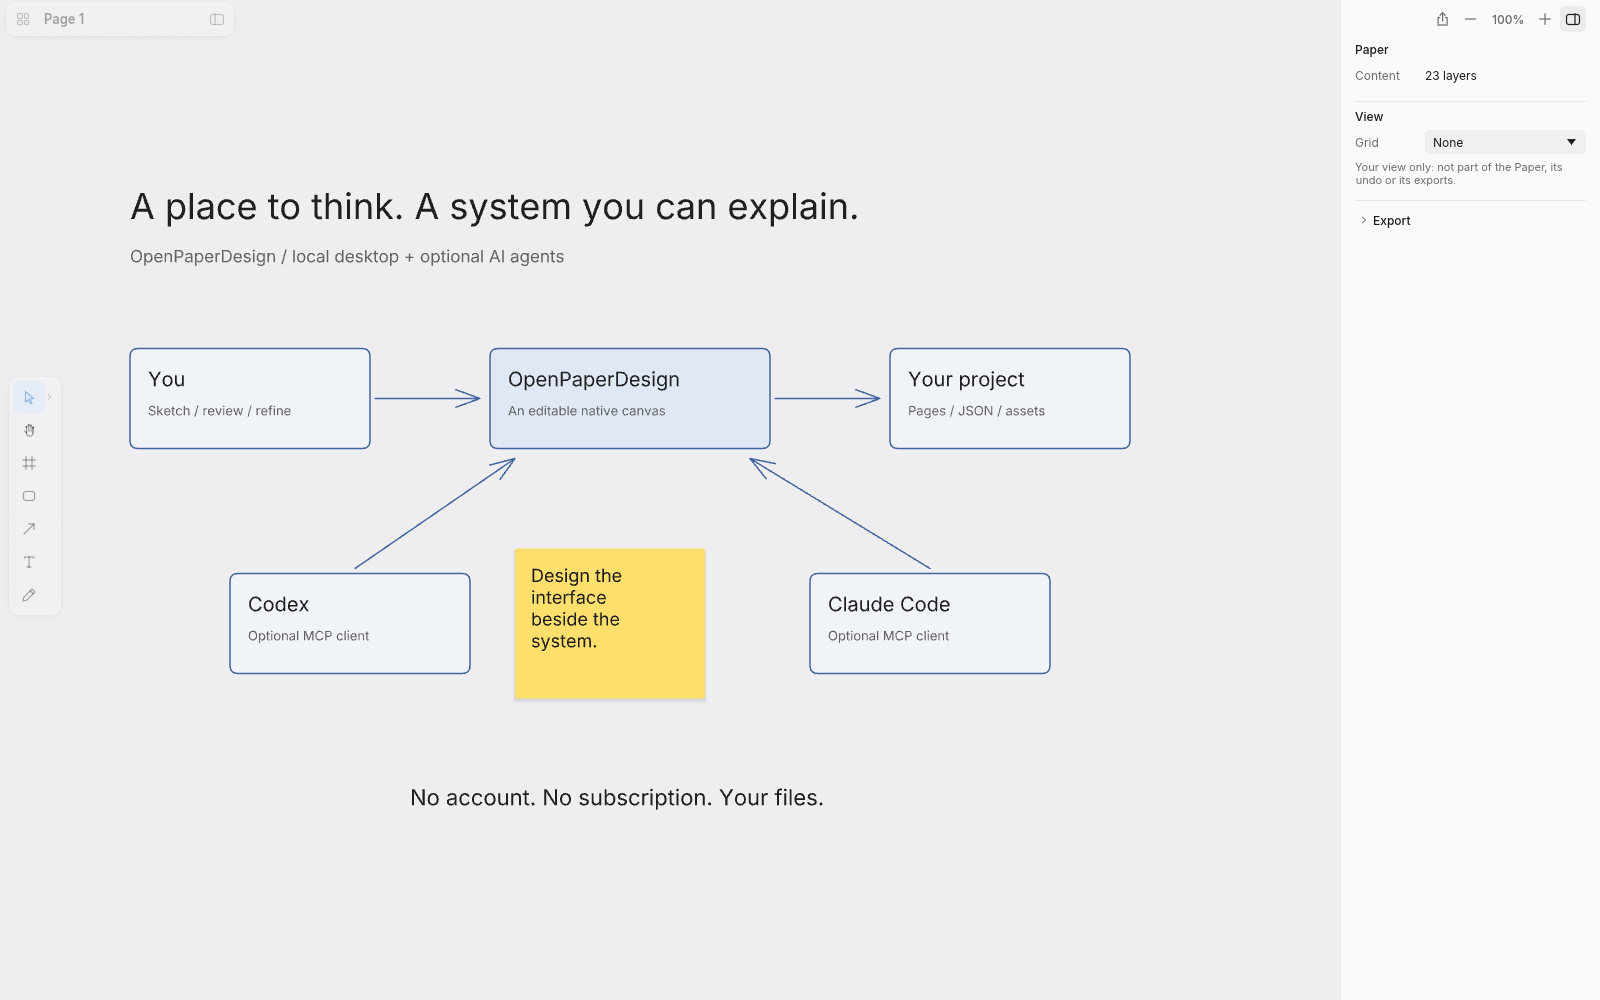Select the Codex box
This screenshot has height=1000, width=1600.
coord(350,623)
